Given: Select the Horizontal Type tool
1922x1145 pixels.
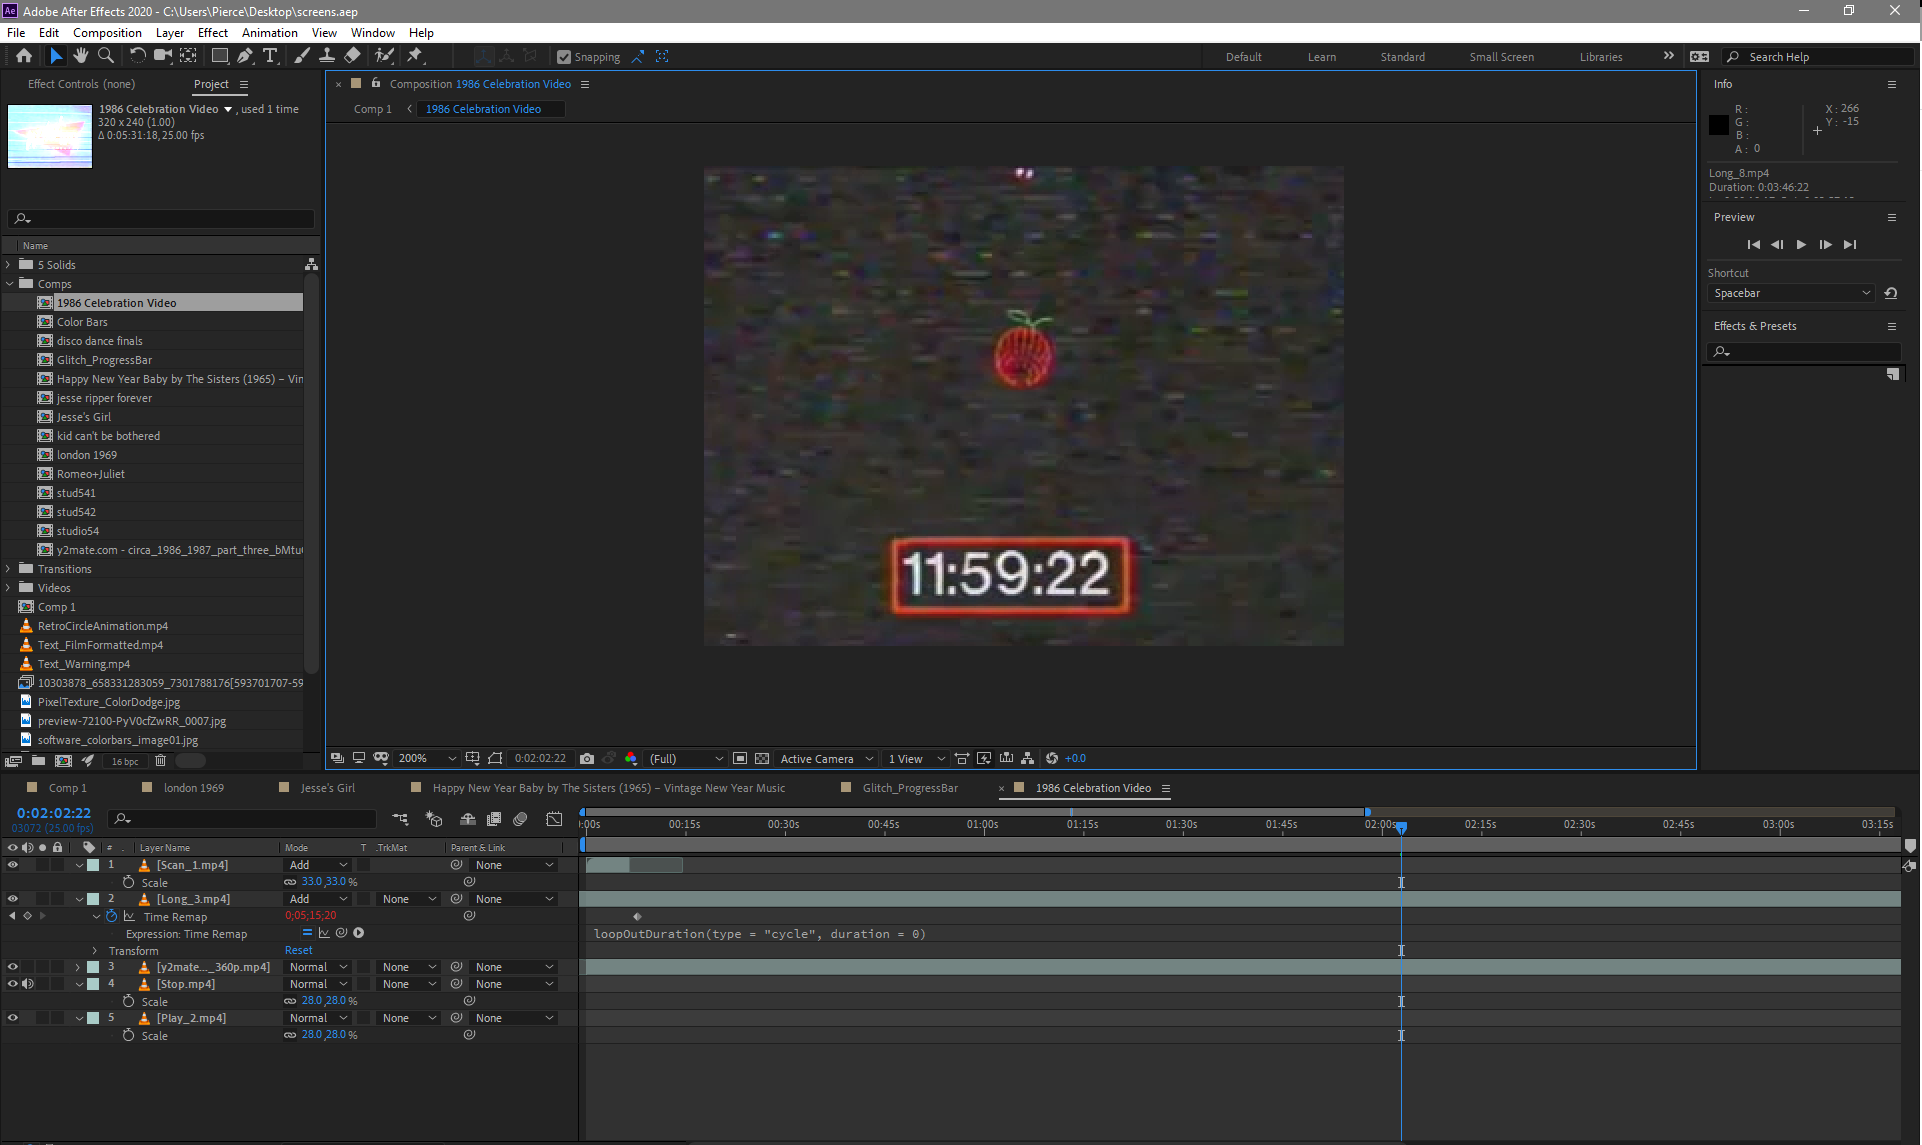Looking at the screenshot, I should click(271, 56).
